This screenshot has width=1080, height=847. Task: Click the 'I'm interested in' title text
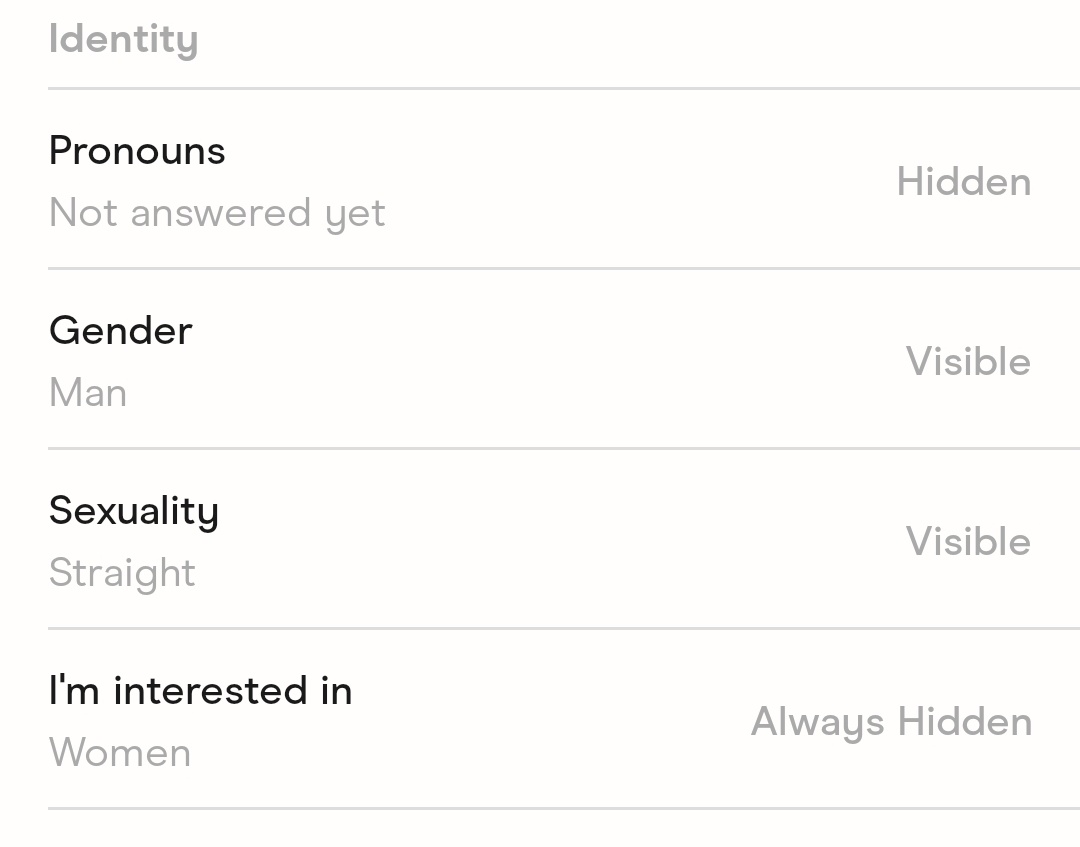pos(200,691)
